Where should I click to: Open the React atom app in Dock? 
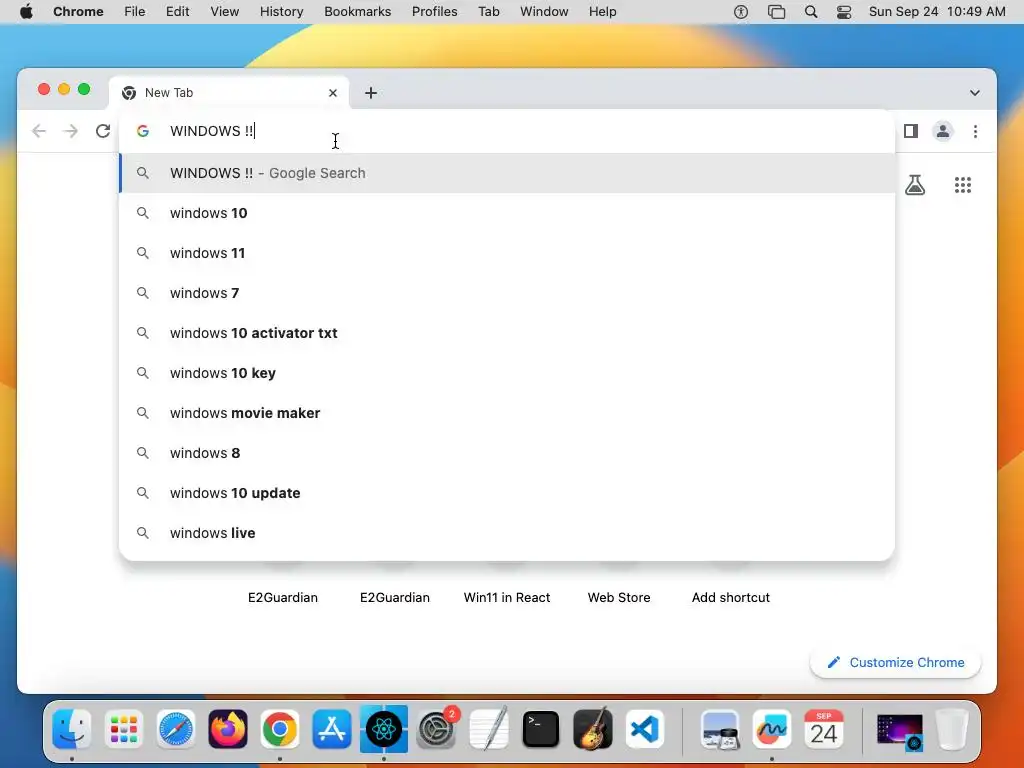click(x=384, y=729)
